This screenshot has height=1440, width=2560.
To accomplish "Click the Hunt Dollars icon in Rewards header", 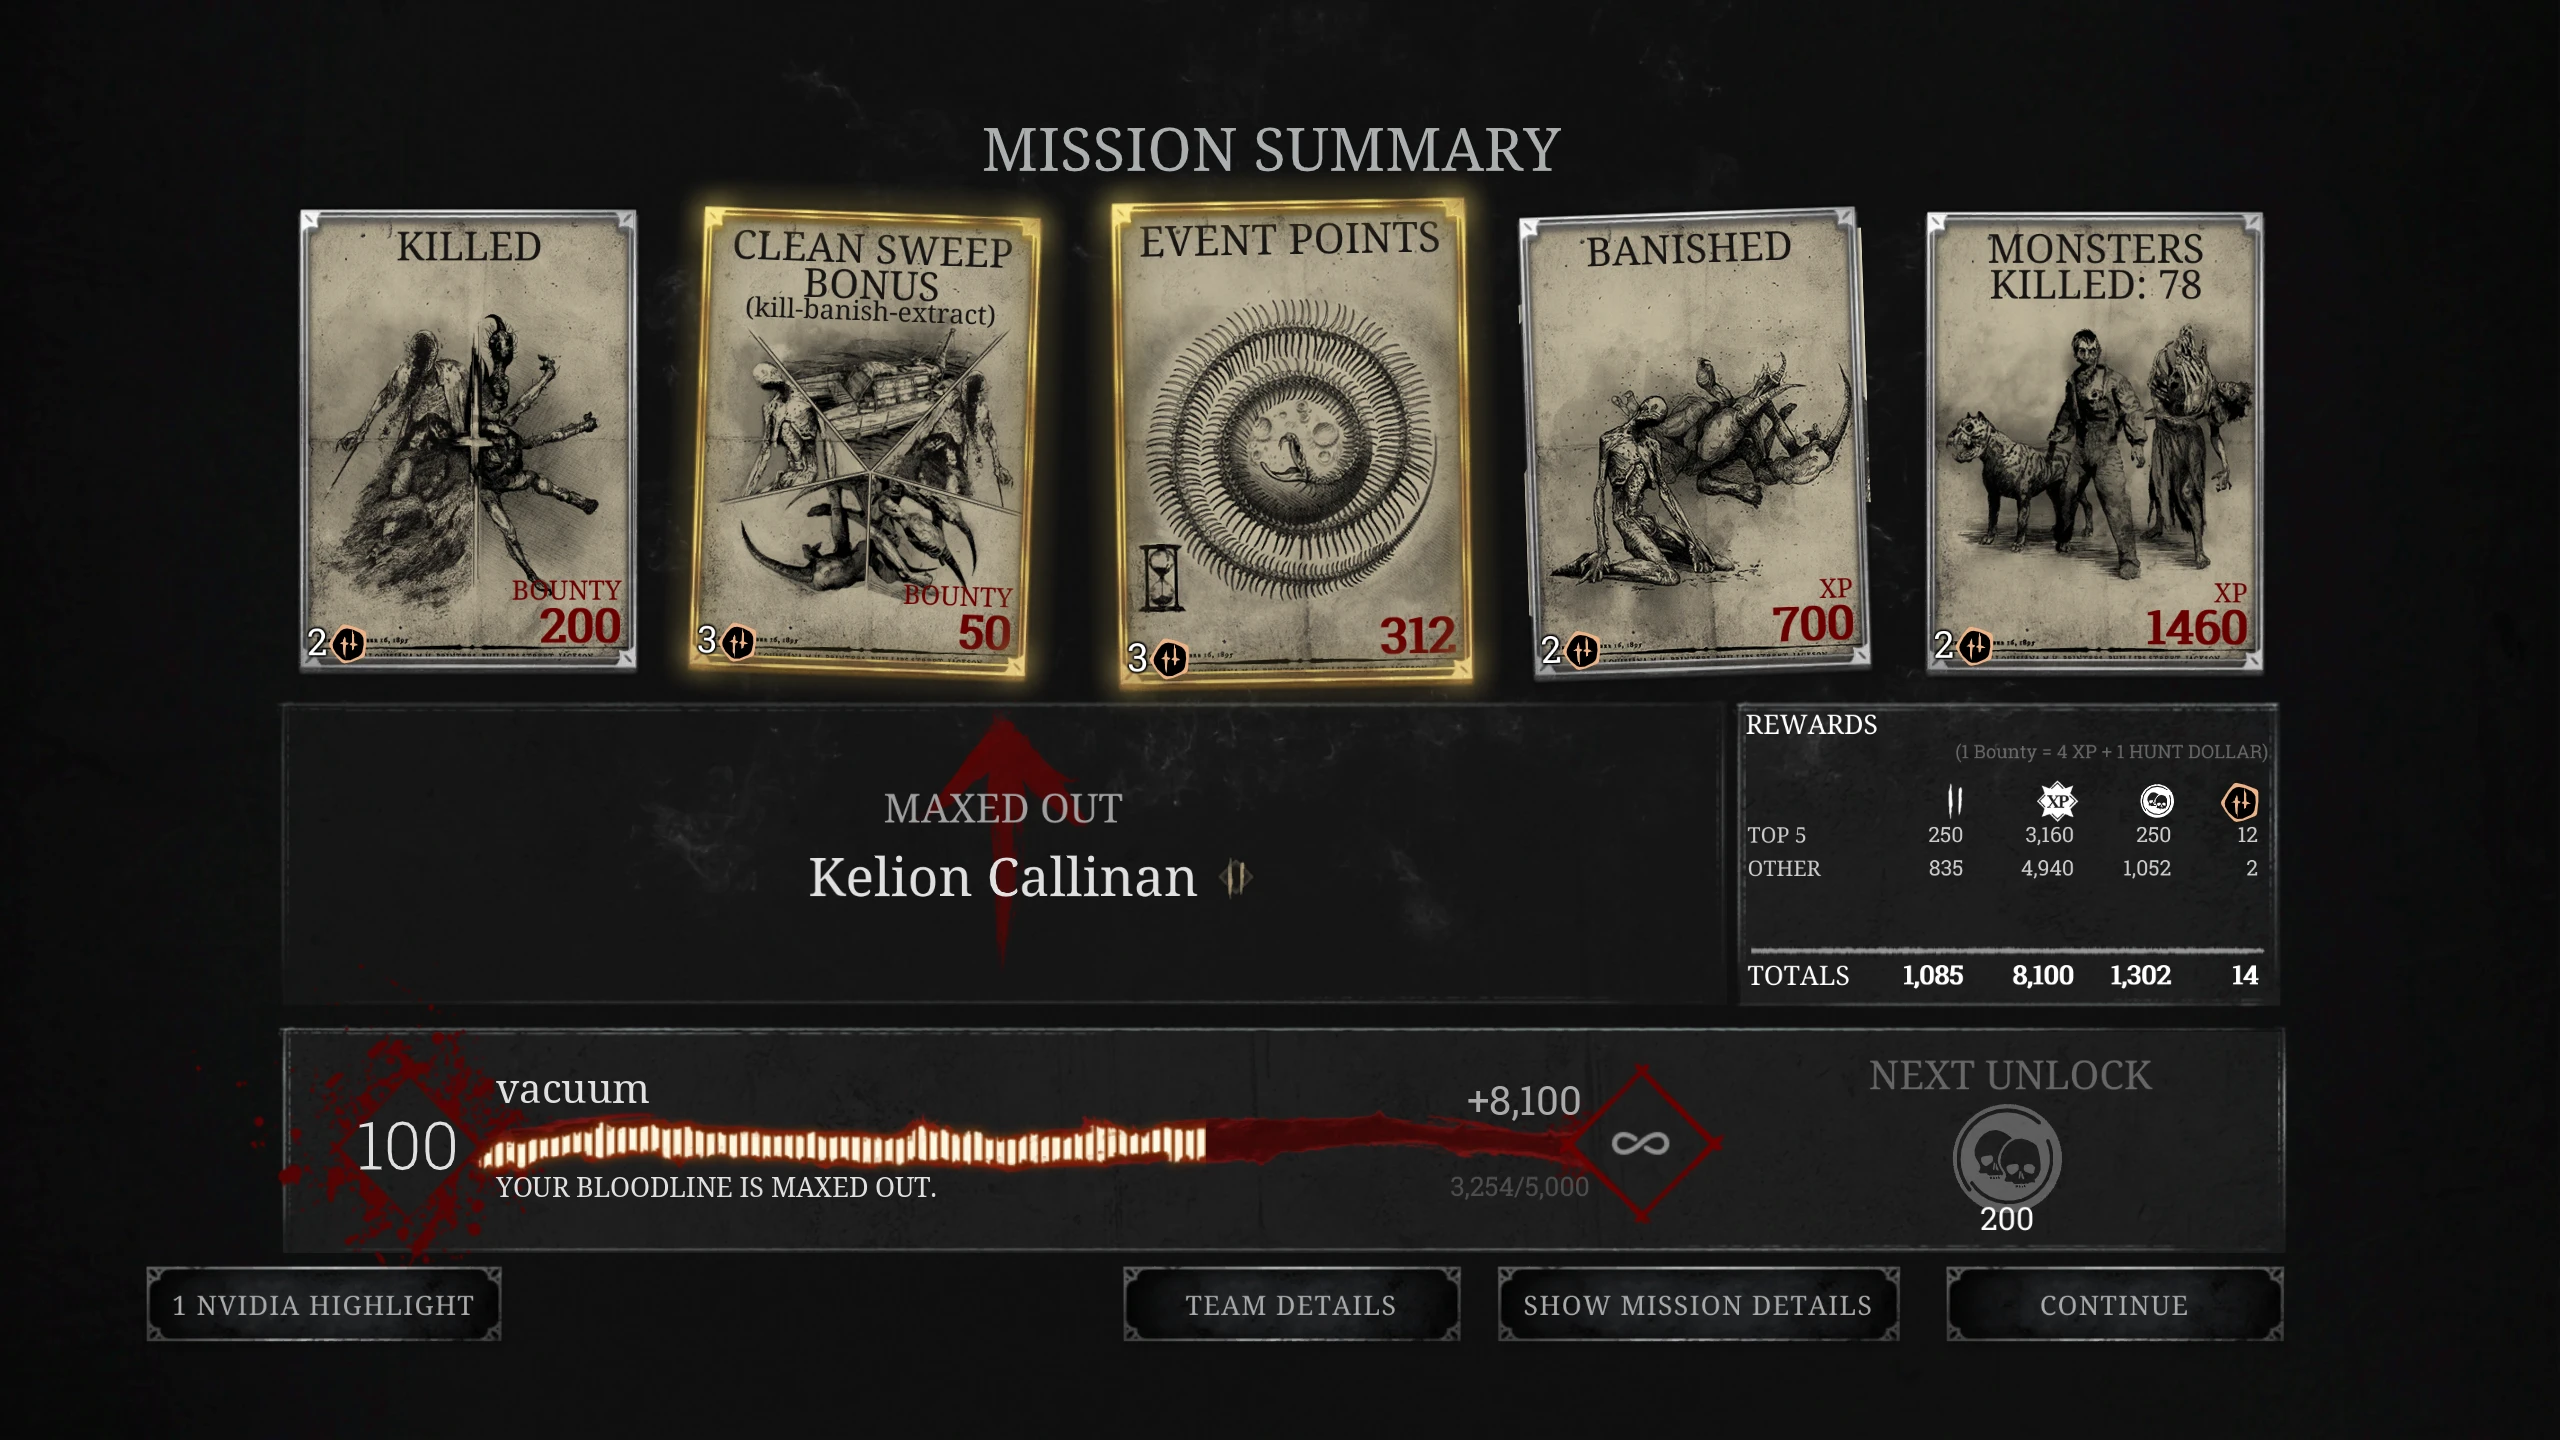I will click(1954, 801).
